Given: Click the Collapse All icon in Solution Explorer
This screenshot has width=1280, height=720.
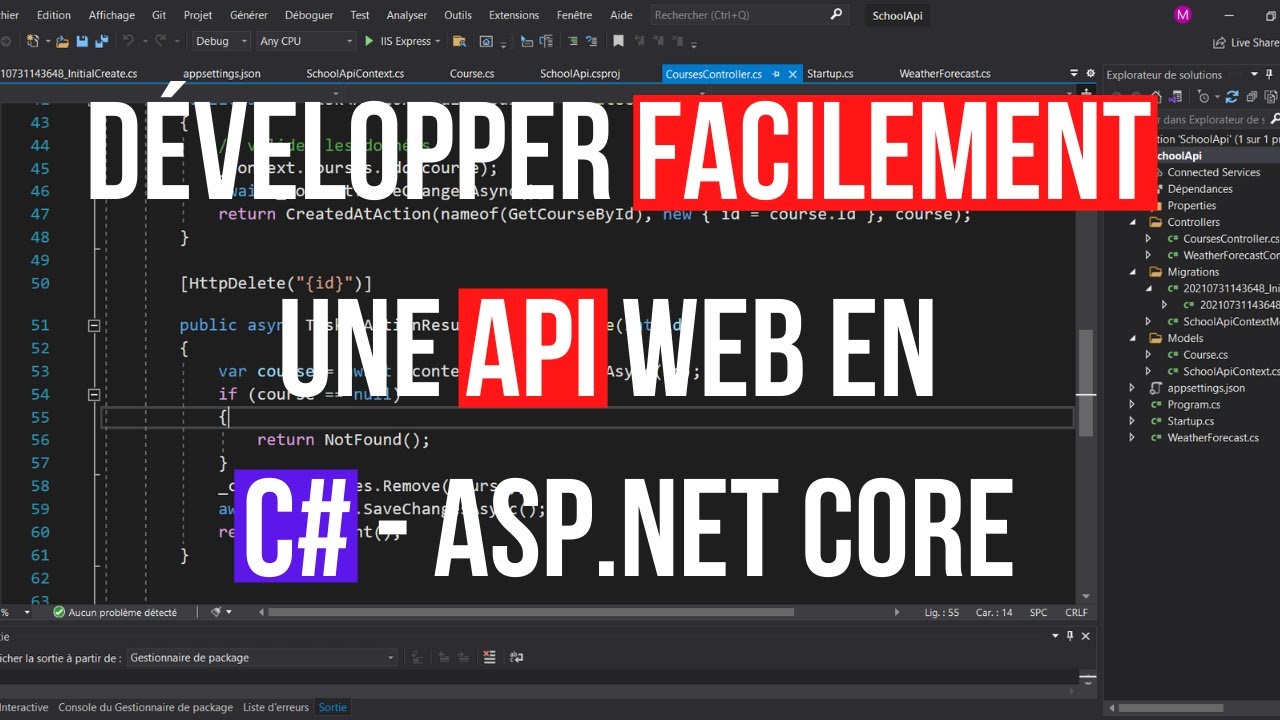Looking at the screenshot, I should pos(1252,97).
